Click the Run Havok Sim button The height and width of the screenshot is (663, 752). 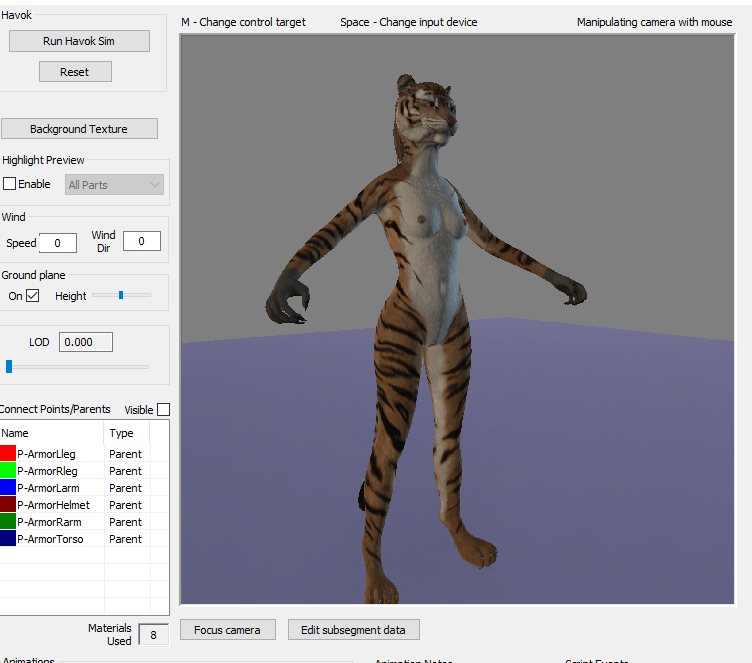79,41
